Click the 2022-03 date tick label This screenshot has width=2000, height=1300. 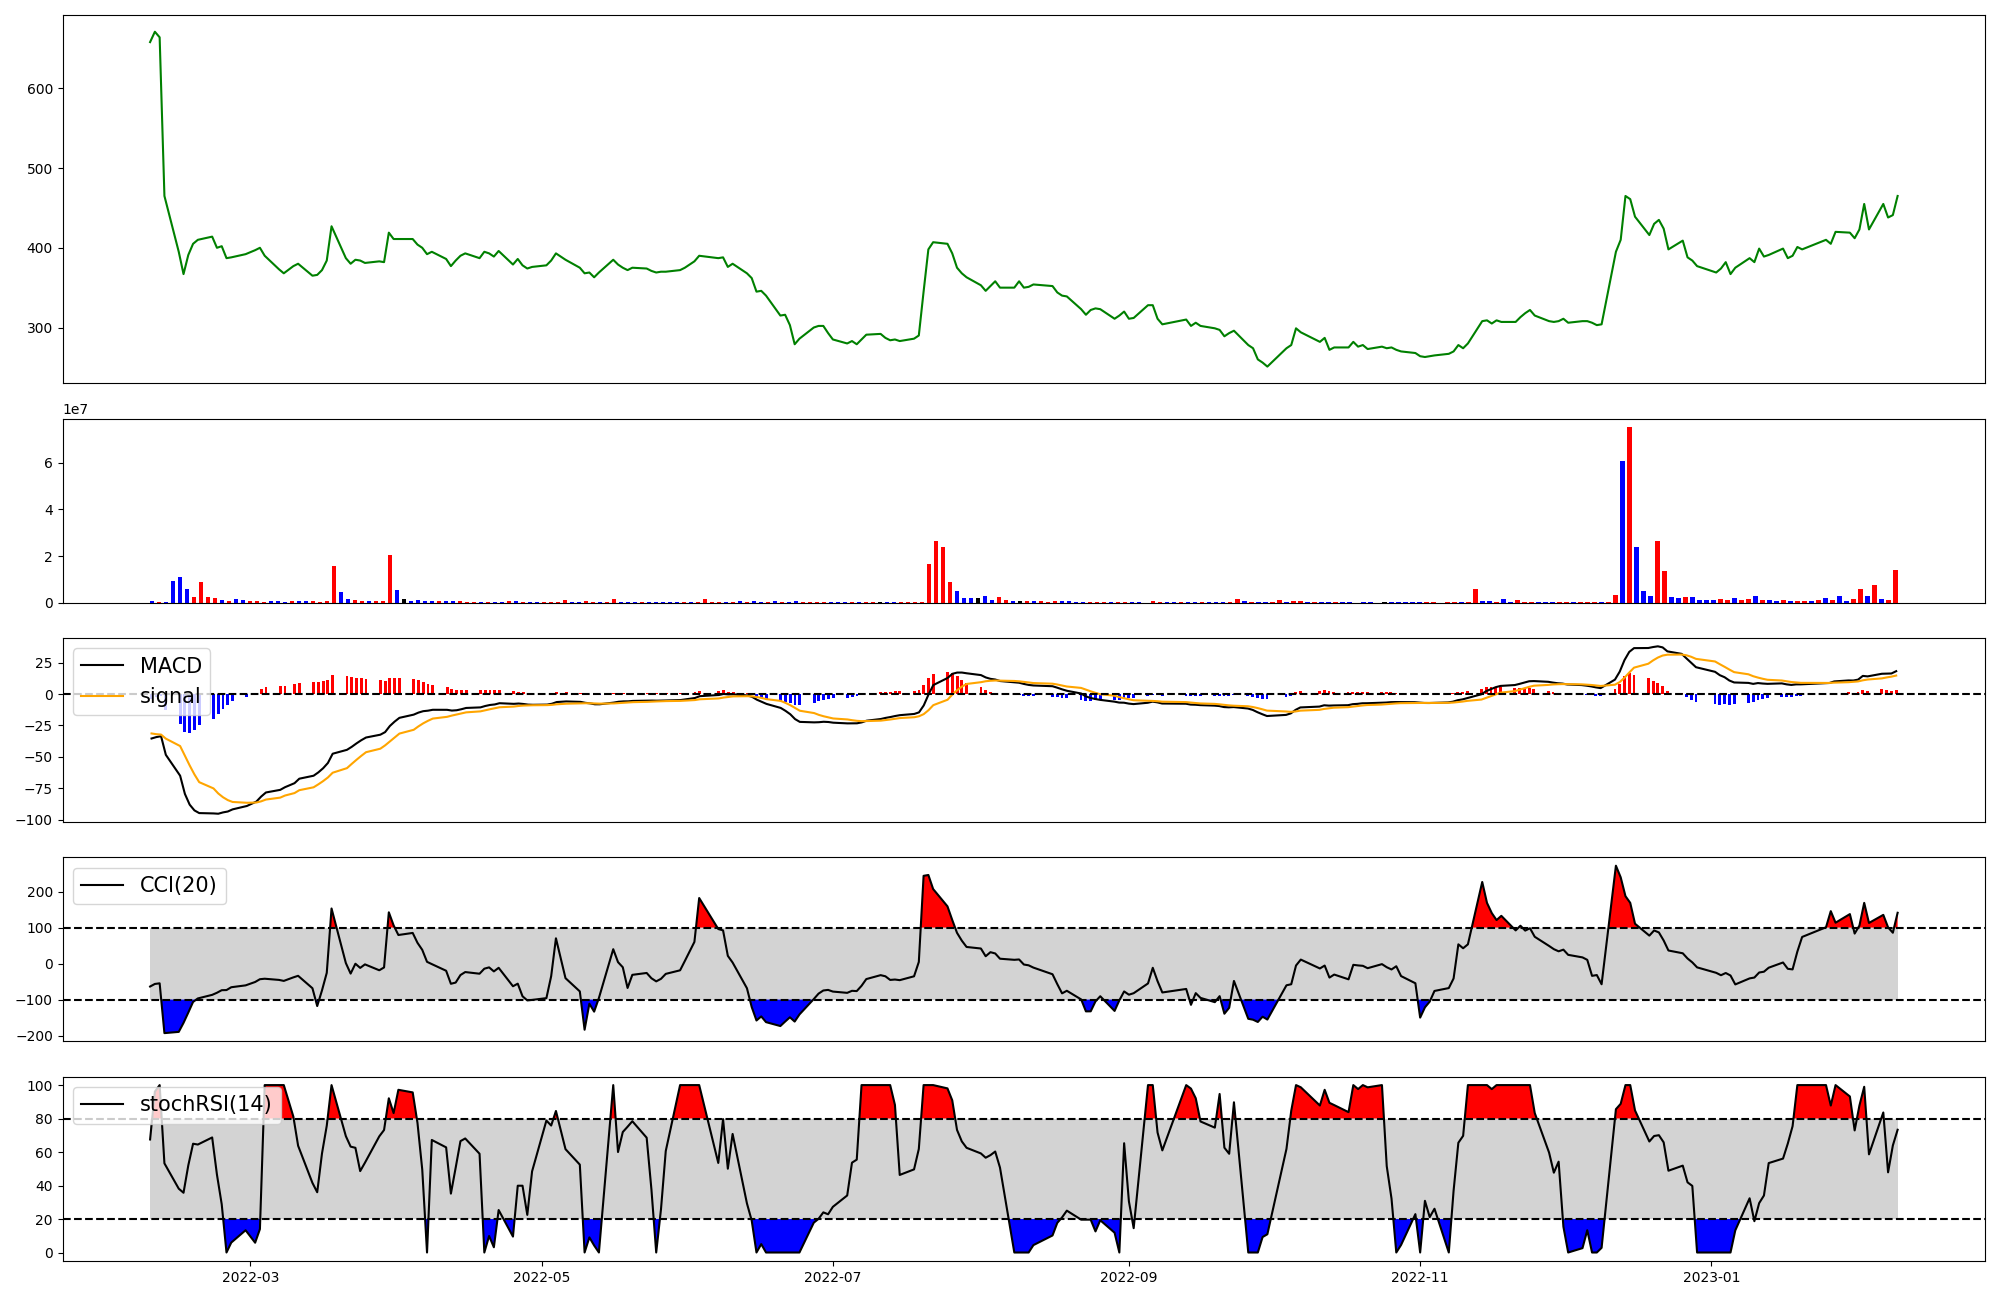coord(250,1277)
